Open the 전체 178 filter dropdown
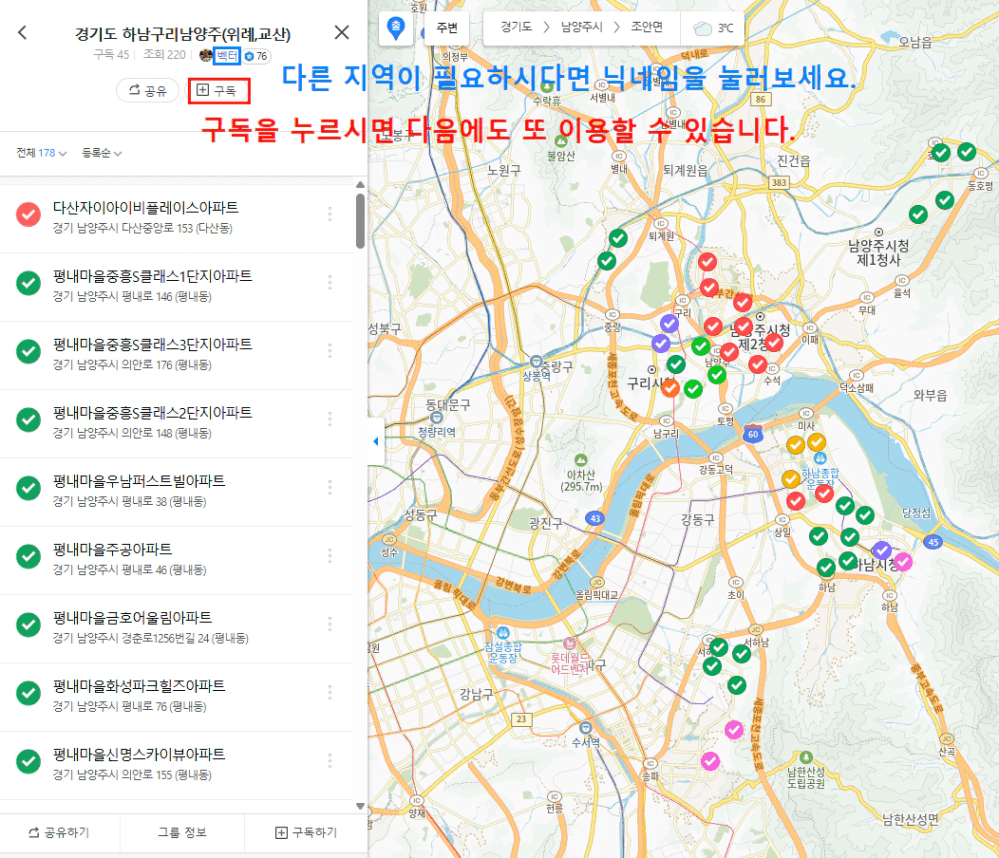 point(41,153)
